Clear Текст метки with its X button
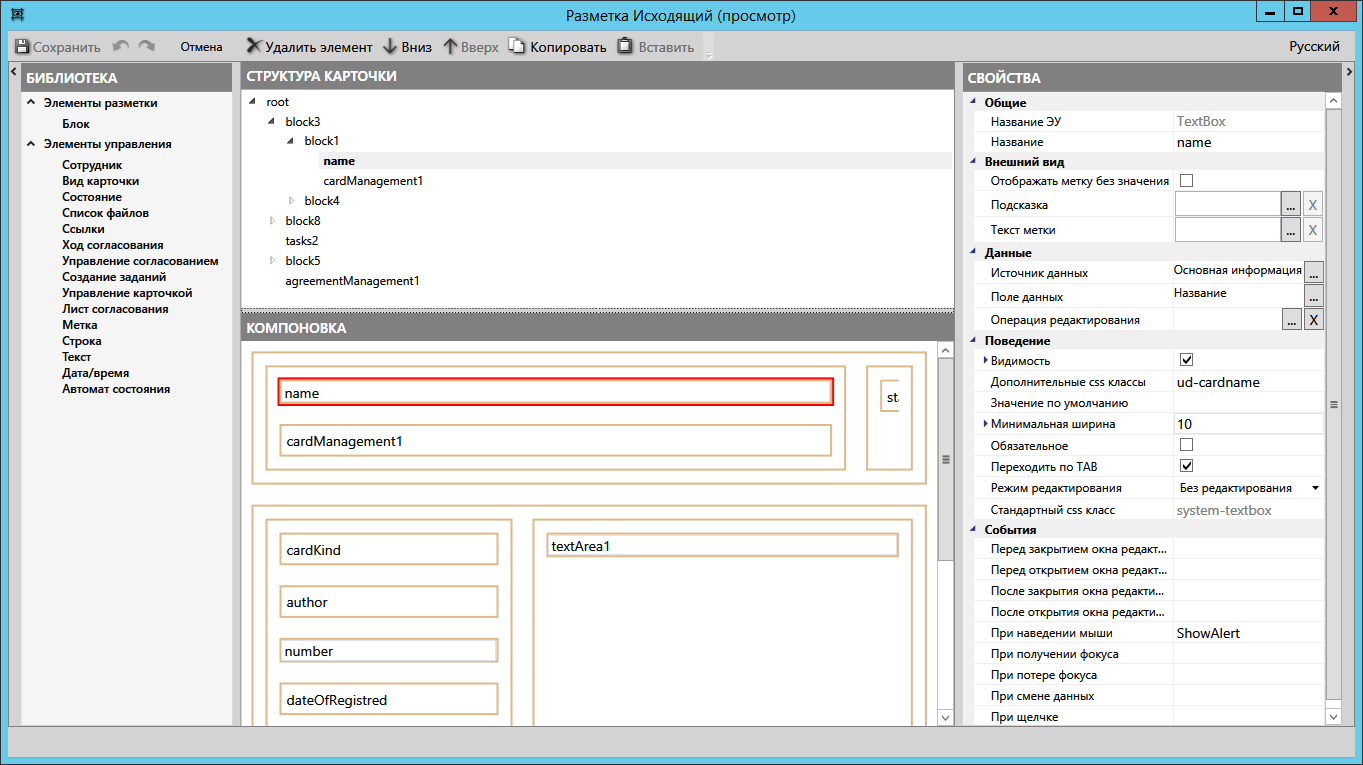Screen dimensions: 1363x765 pyautogui.click(x=1313, y=230)
